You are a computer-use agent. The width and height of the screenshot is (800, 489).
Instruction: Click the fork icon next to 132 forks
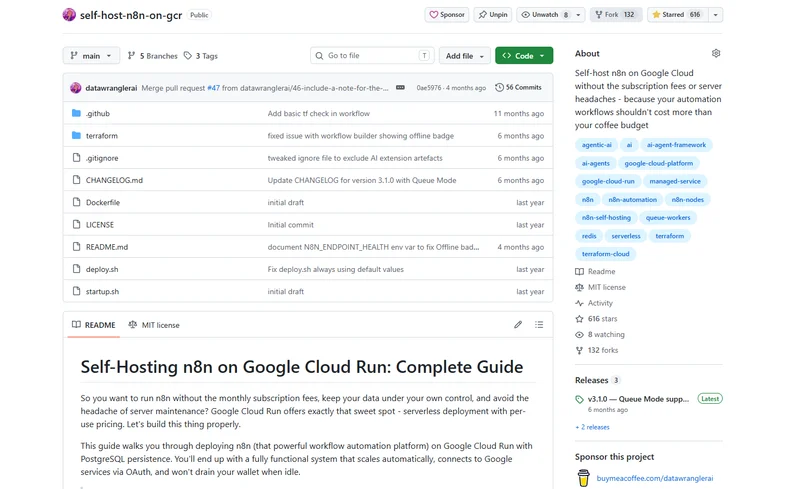click(x=579, y=350)
